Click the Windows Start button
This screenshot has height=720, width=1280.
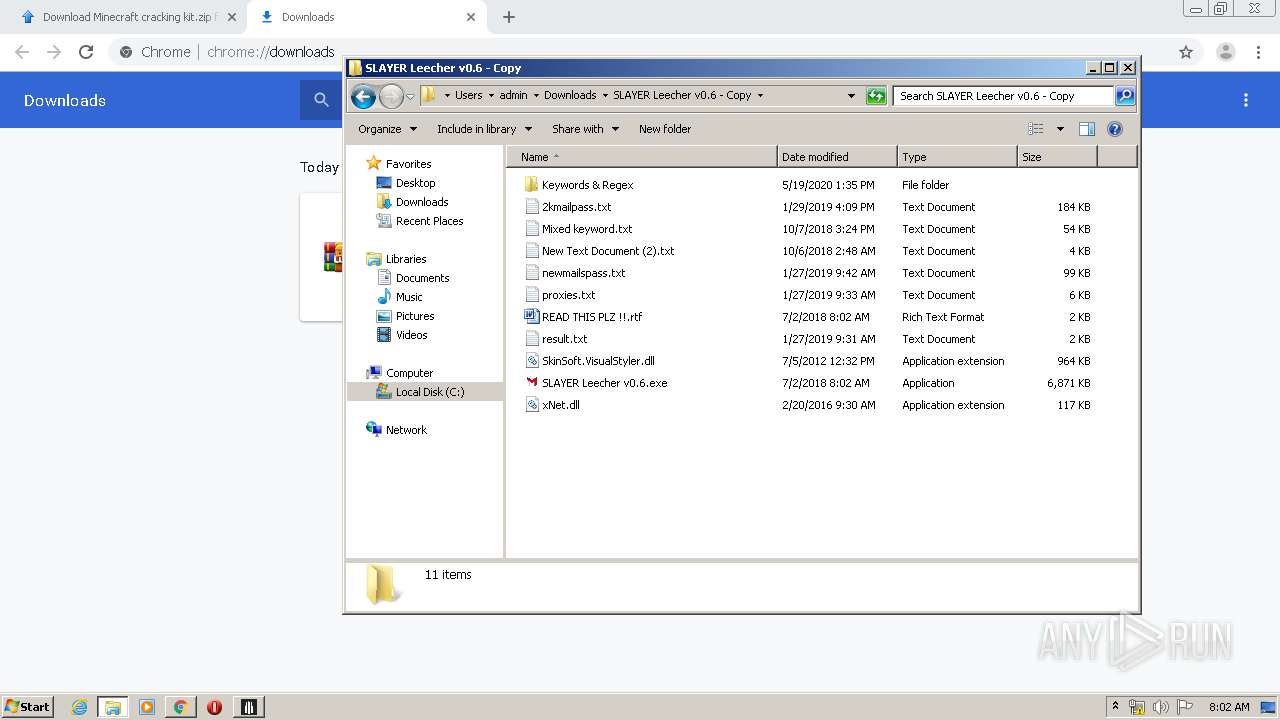click(x=28, y=706)
